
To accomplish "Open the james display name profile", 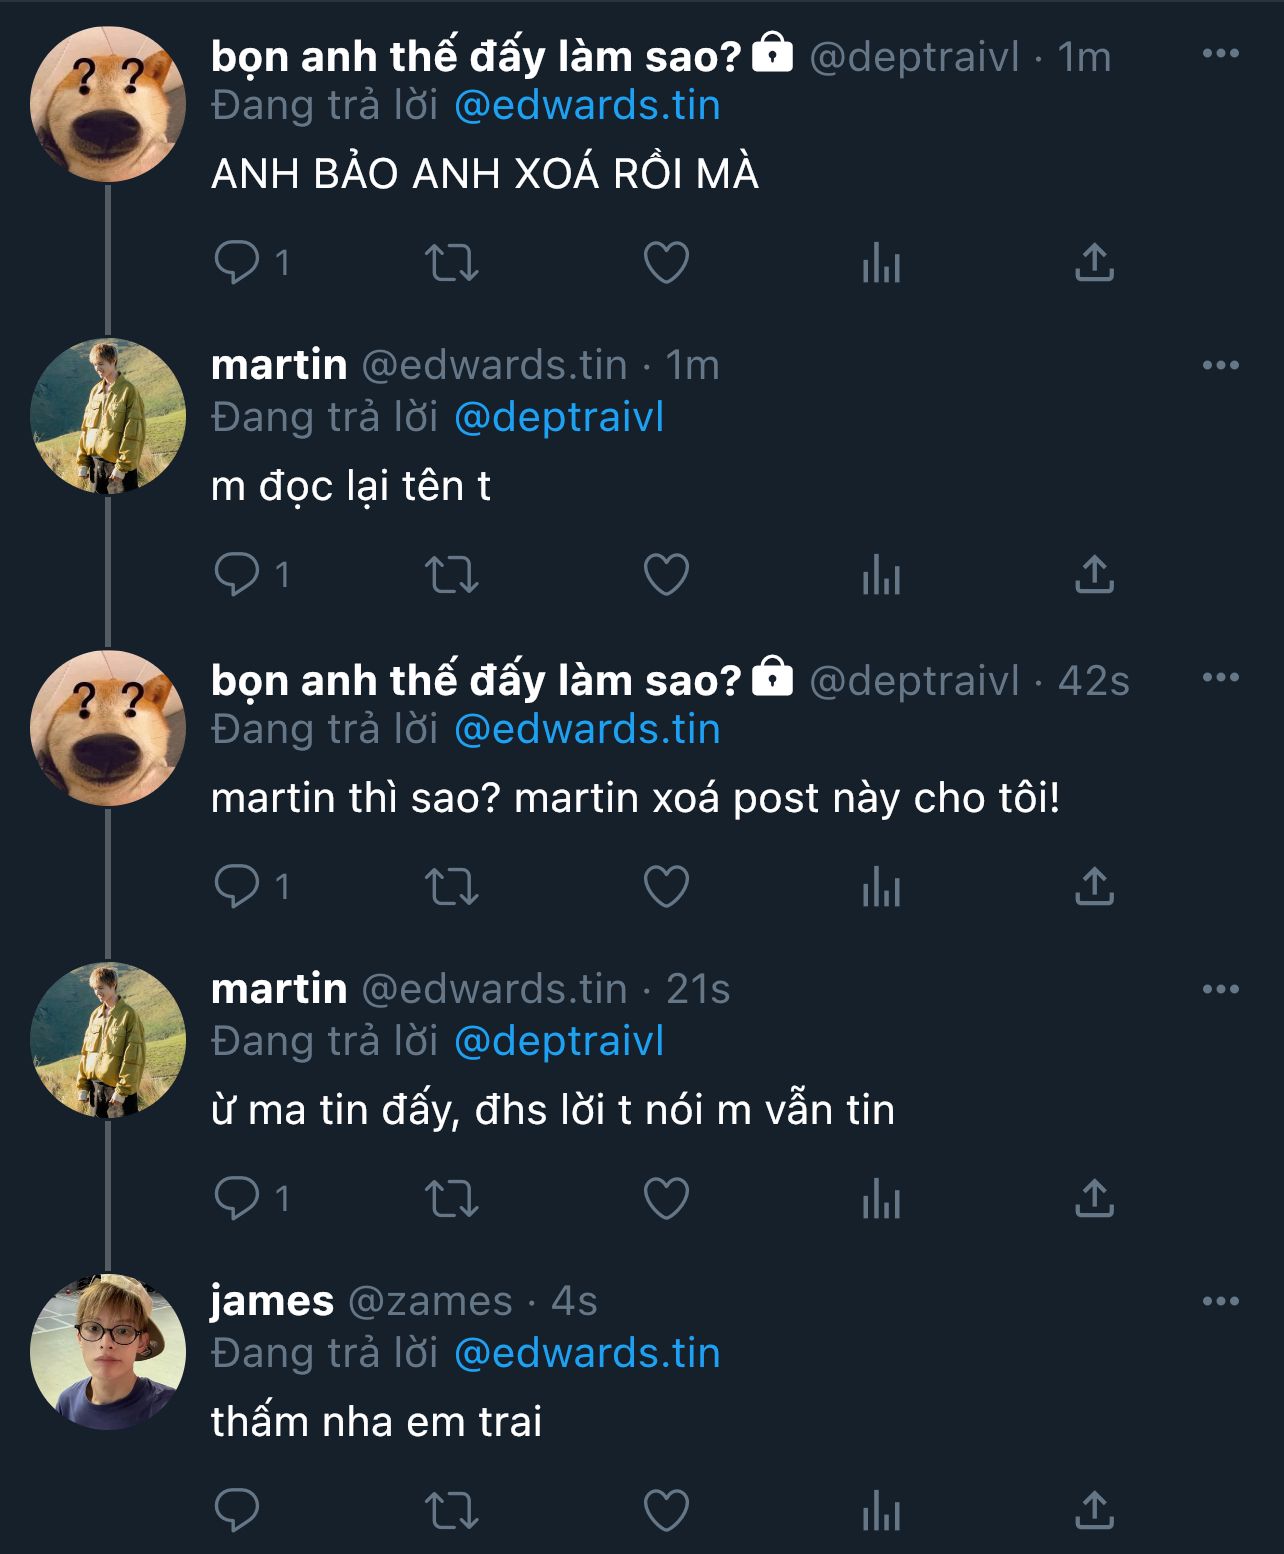I will pyautogui.click(x=272, y=1301).
